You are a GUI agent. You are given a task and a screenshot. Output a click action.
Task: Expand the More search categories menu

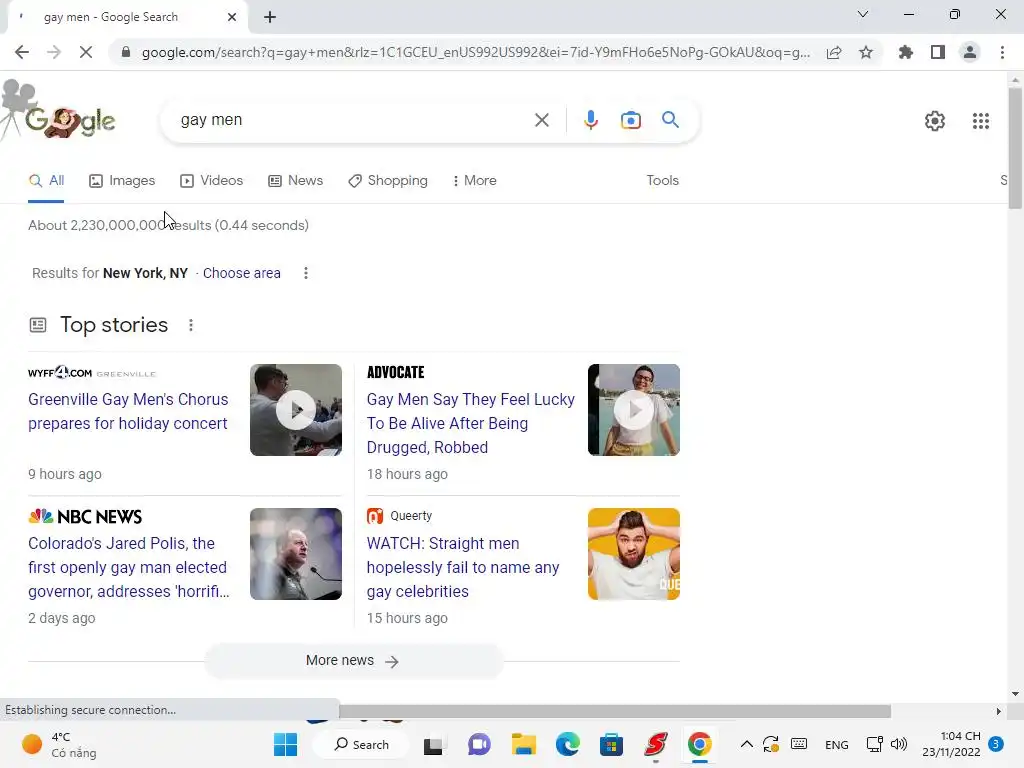475,181
